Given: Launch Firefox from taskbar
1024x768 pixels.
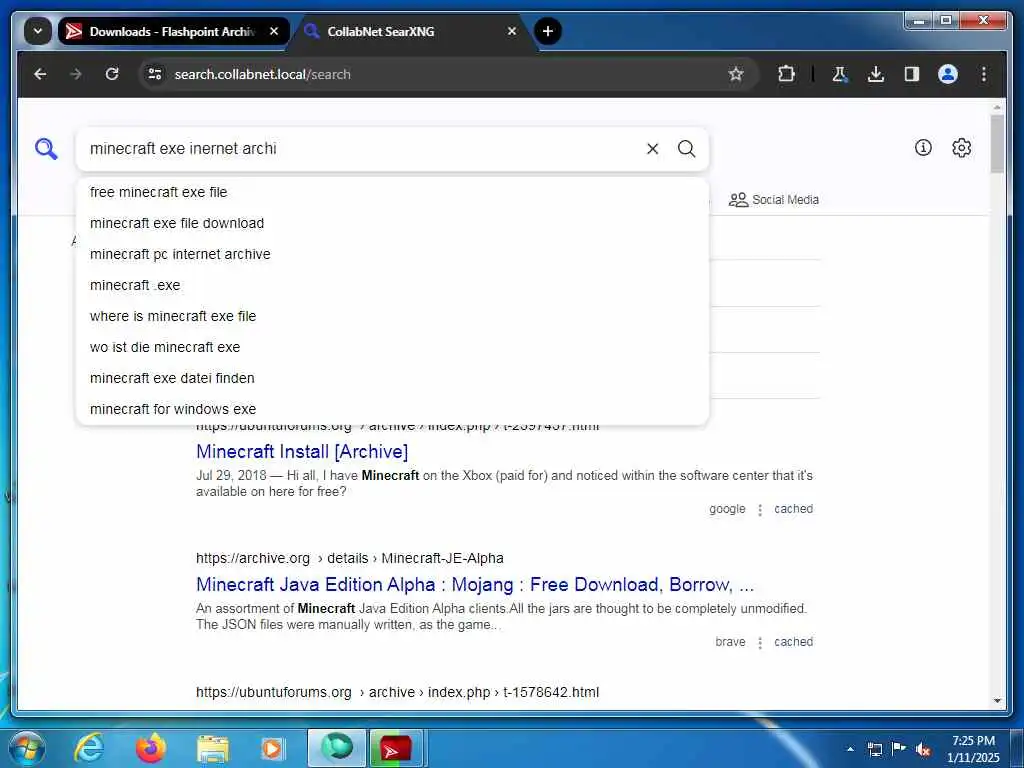Looking at the screenshot, I should 151,748.
